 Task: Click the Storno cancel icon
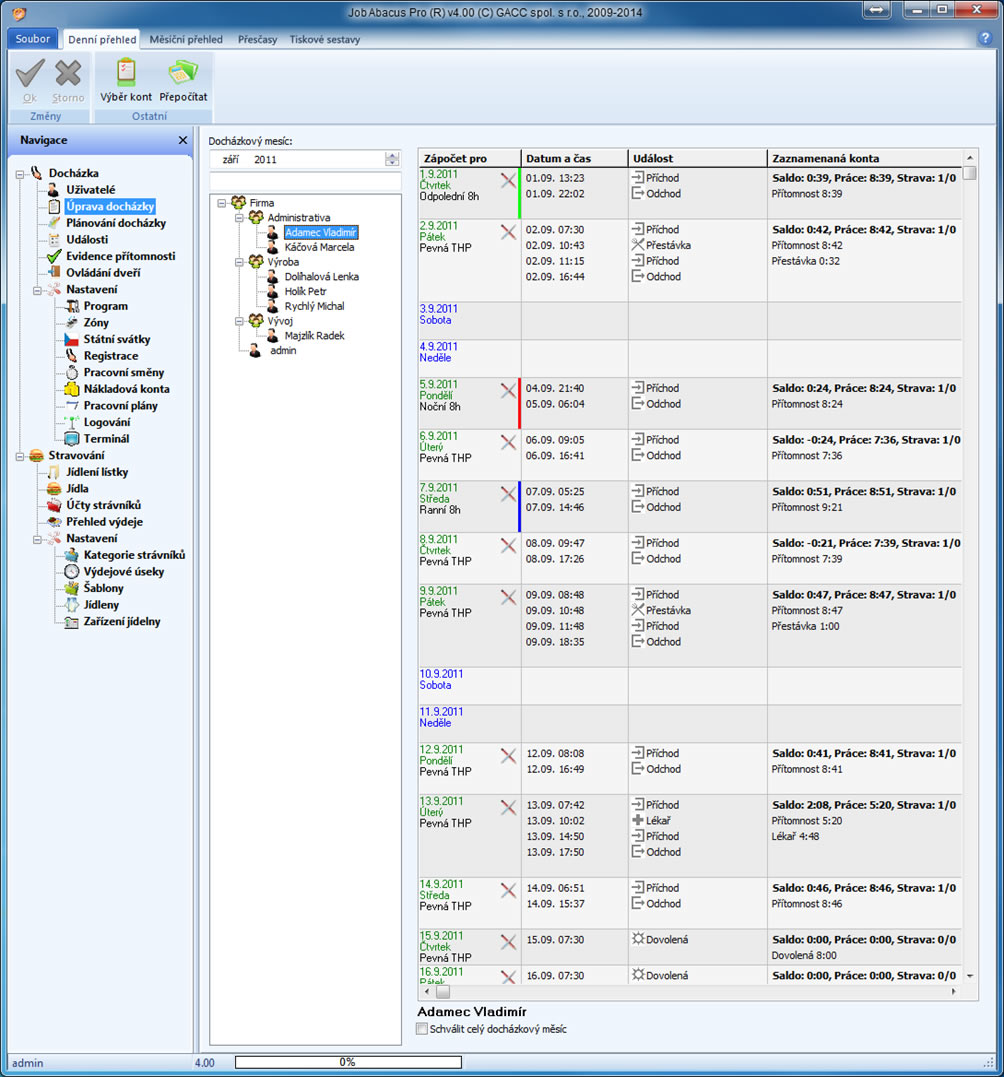coord(68,73)
